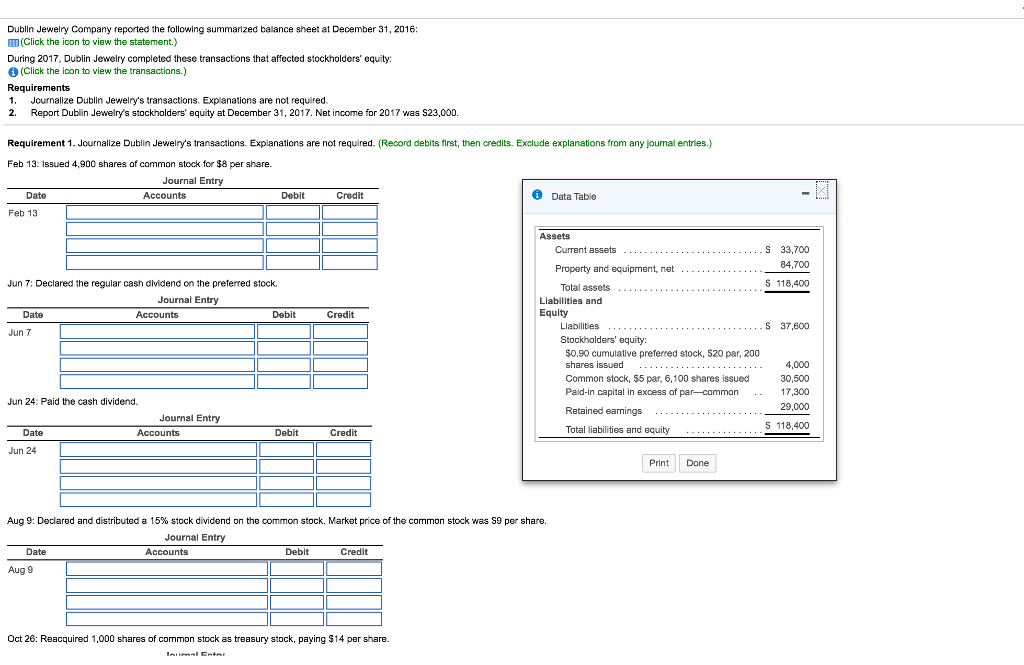Select the first Debit field for Aug 9
Screen dimensions: 1024x665
tap(297, 568)
